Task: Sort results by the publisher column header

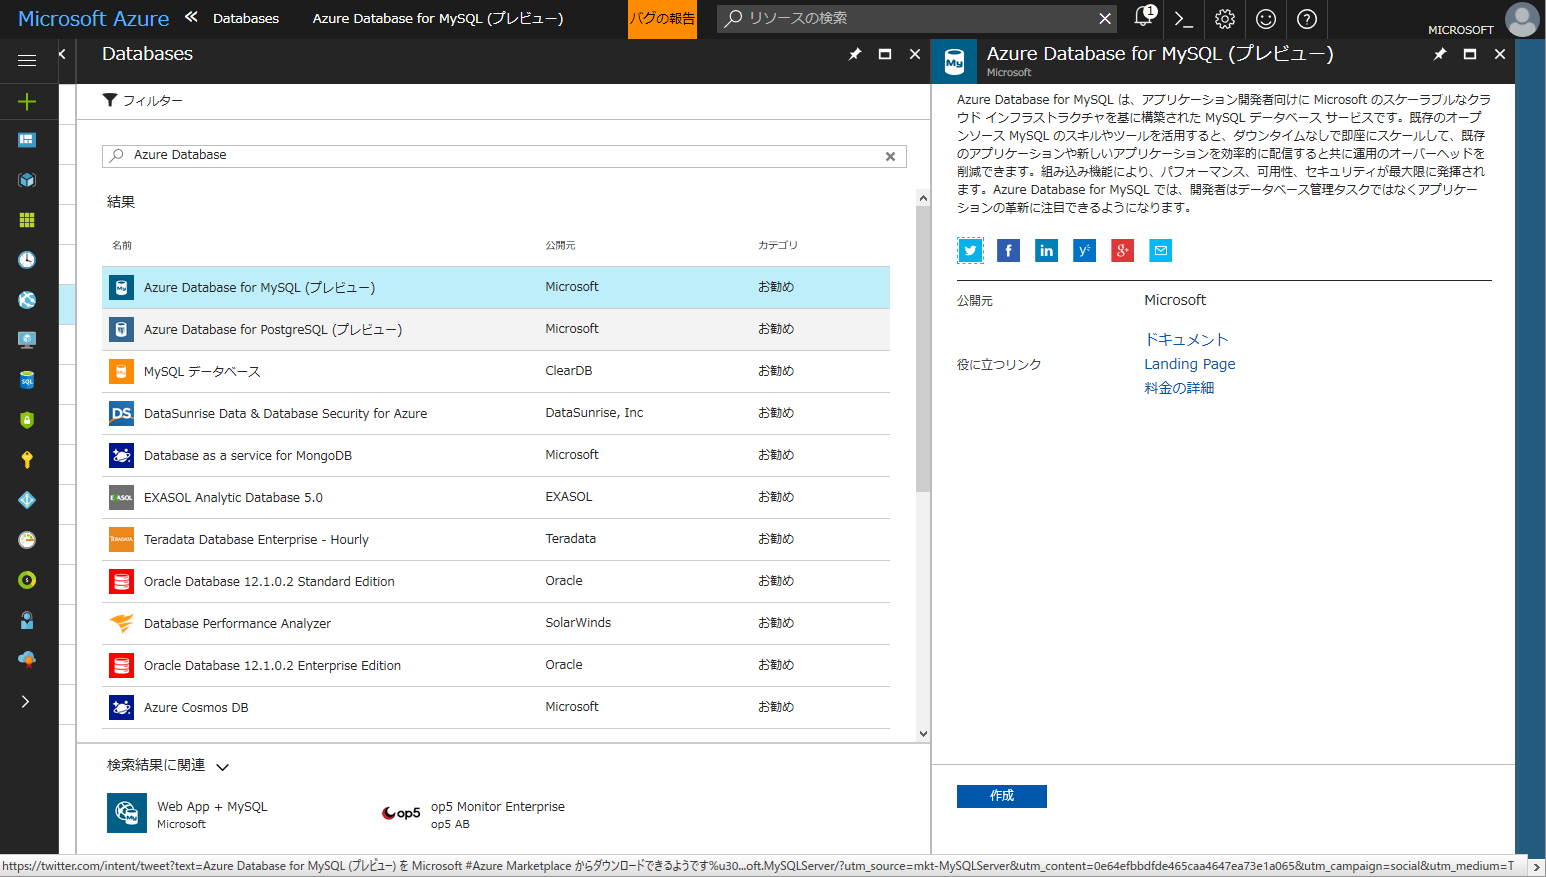Action: point(560,245)
